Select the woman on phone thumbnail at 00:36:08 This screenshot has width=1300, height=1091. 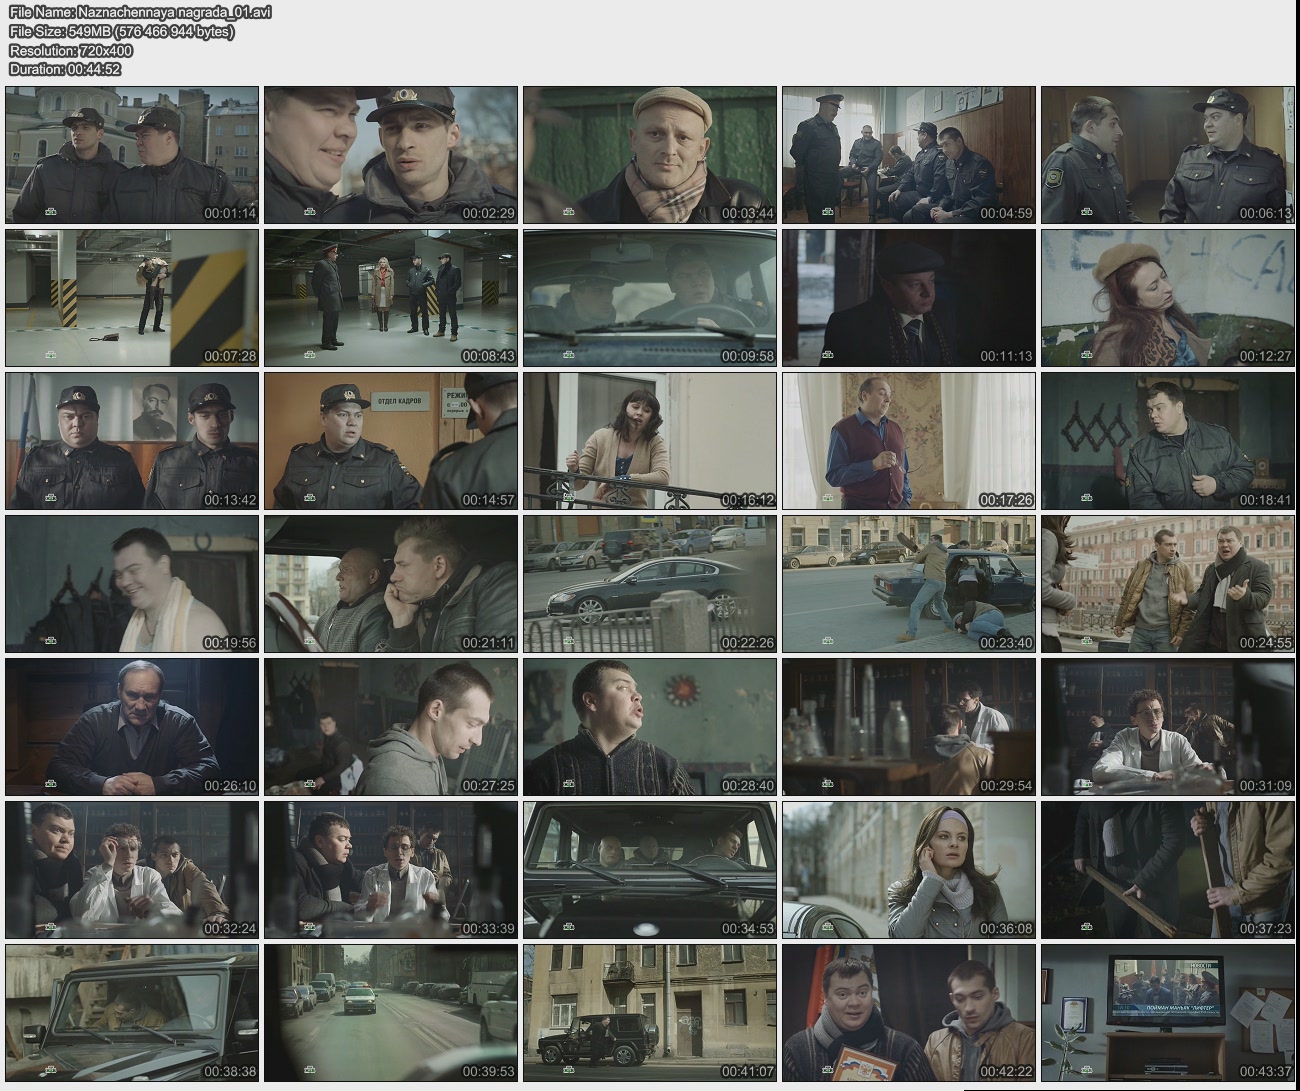tap(909, 870)
